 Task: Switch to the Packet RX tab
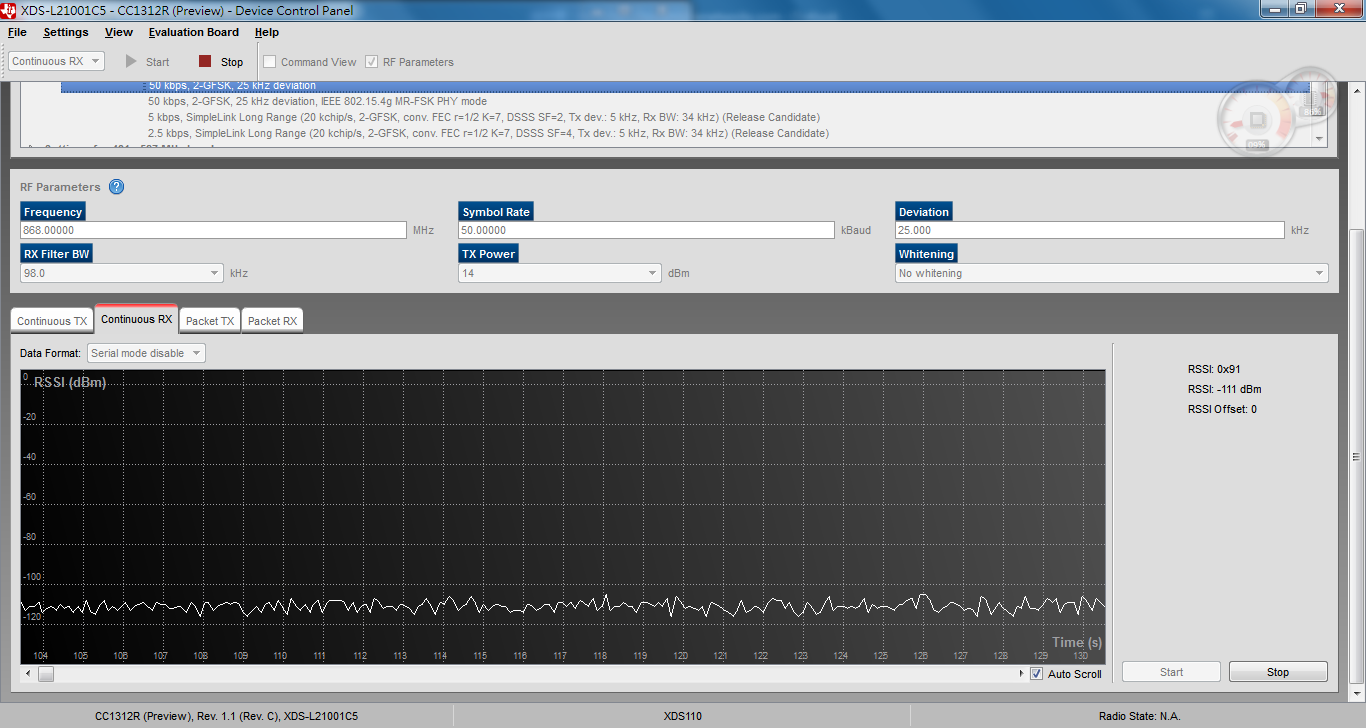click(272, 321)
